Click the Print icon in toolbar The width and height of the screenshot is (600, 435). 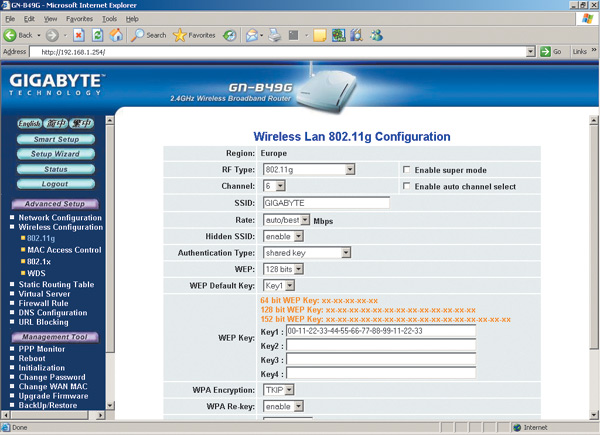click(275, 35)
